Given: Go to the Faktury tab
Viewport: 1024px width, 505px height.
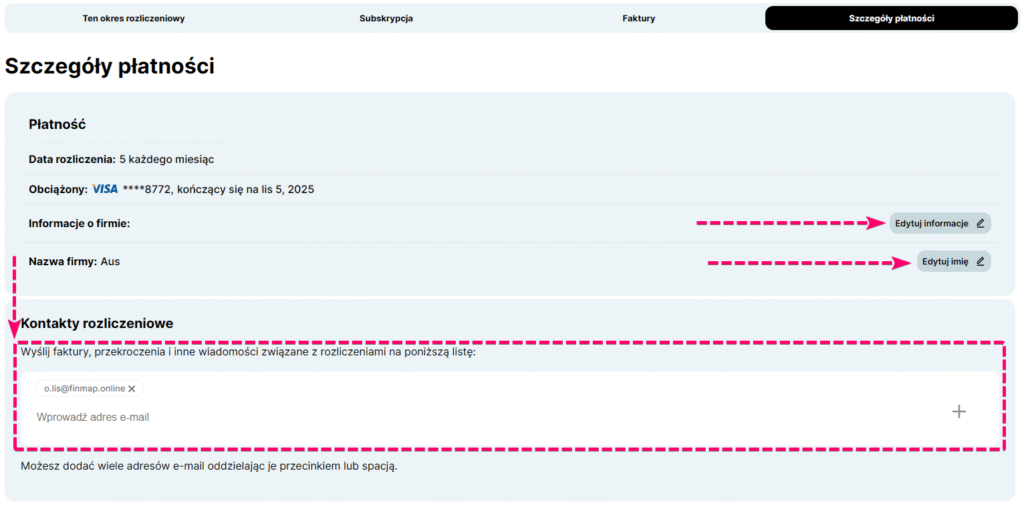Looking at the screenshot, I should pyautogui.click(x=638, y=18).
